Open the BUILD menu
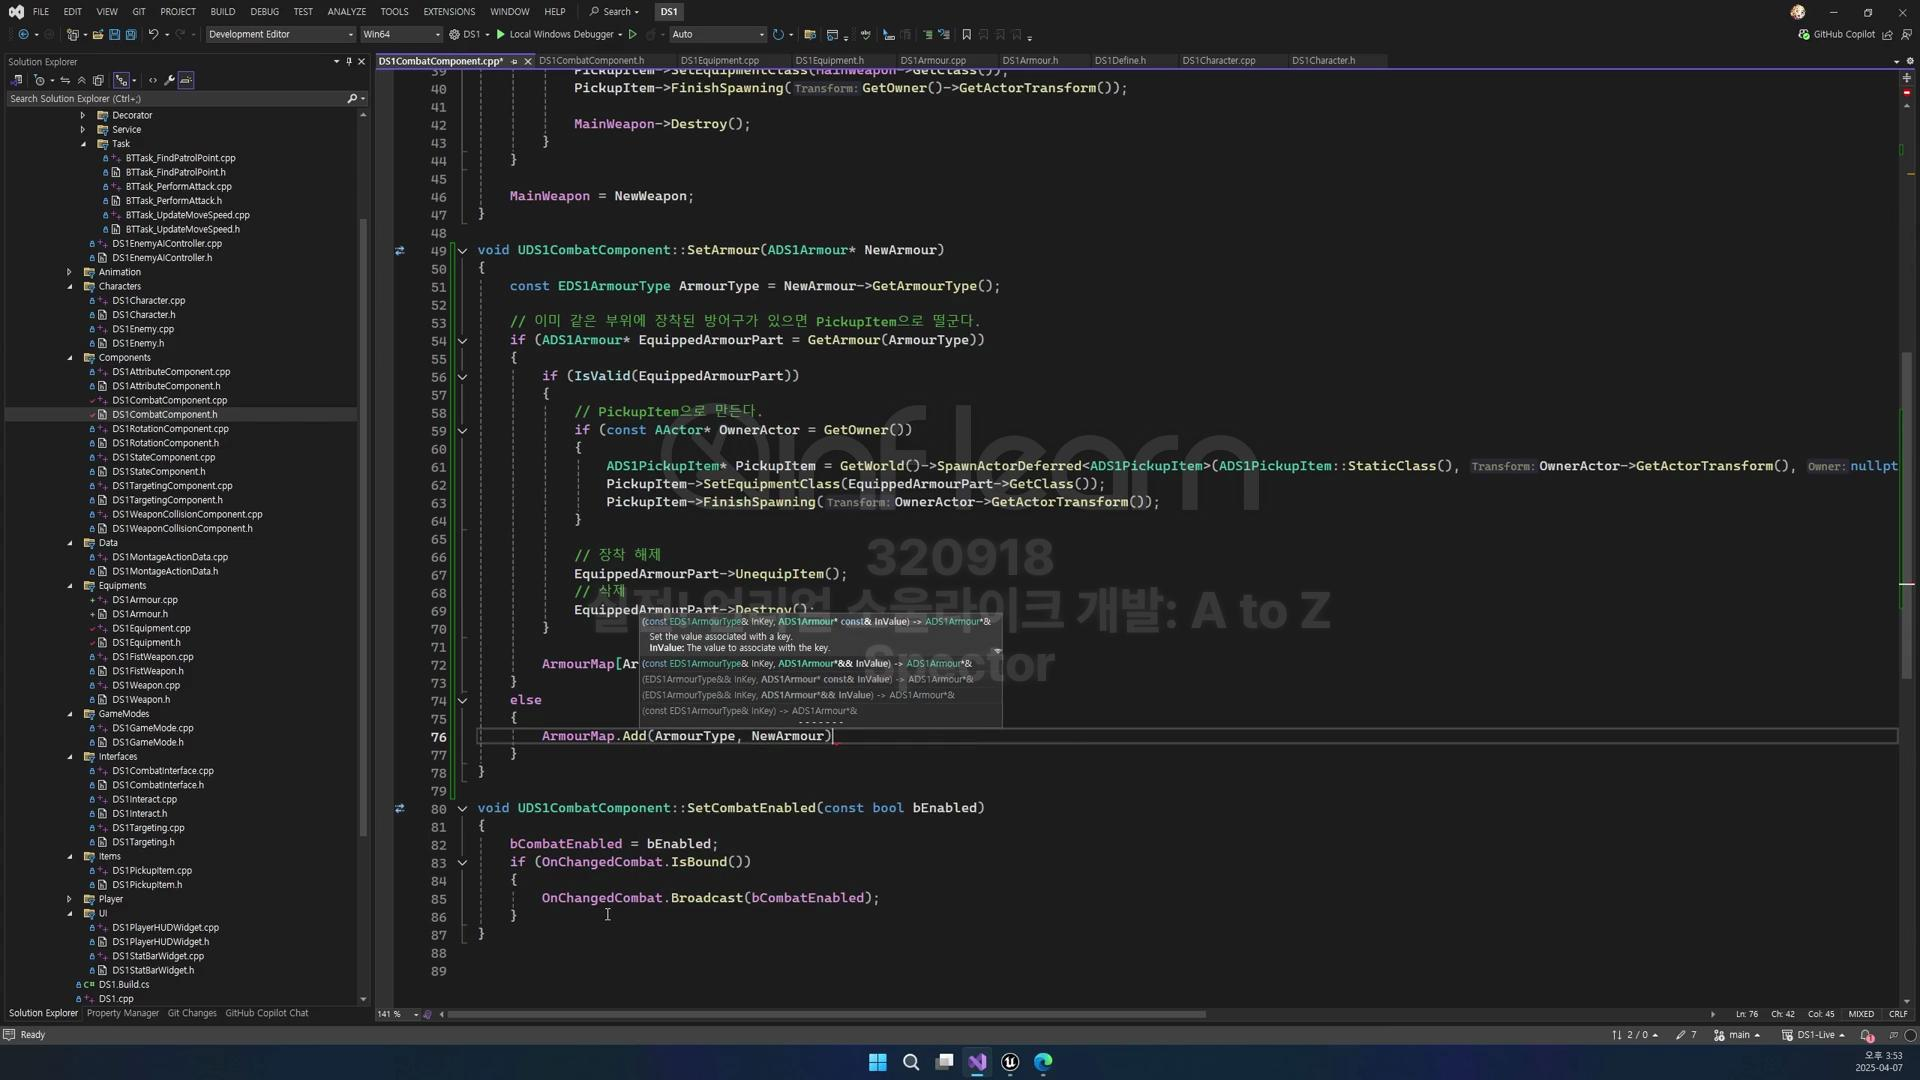 [x=223, y=12]
